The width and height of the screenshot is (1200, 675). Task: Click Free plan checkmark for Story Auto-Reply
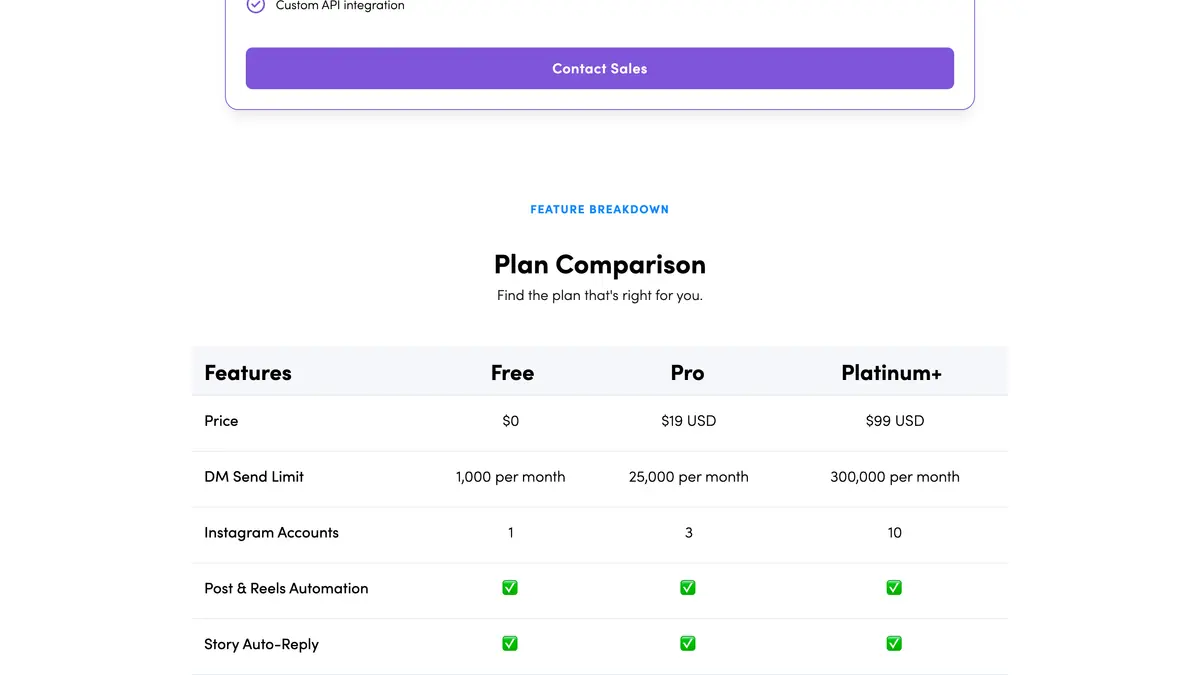tap(510, 644)
